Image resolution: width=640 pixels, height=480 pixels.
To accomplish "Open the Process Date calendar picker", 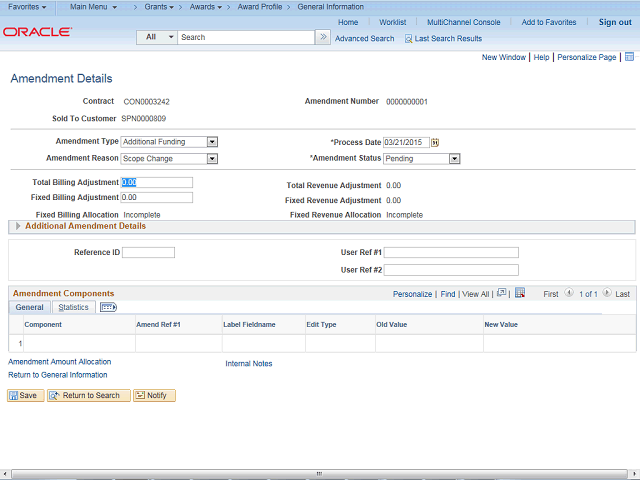I will [x=435, y=142].
